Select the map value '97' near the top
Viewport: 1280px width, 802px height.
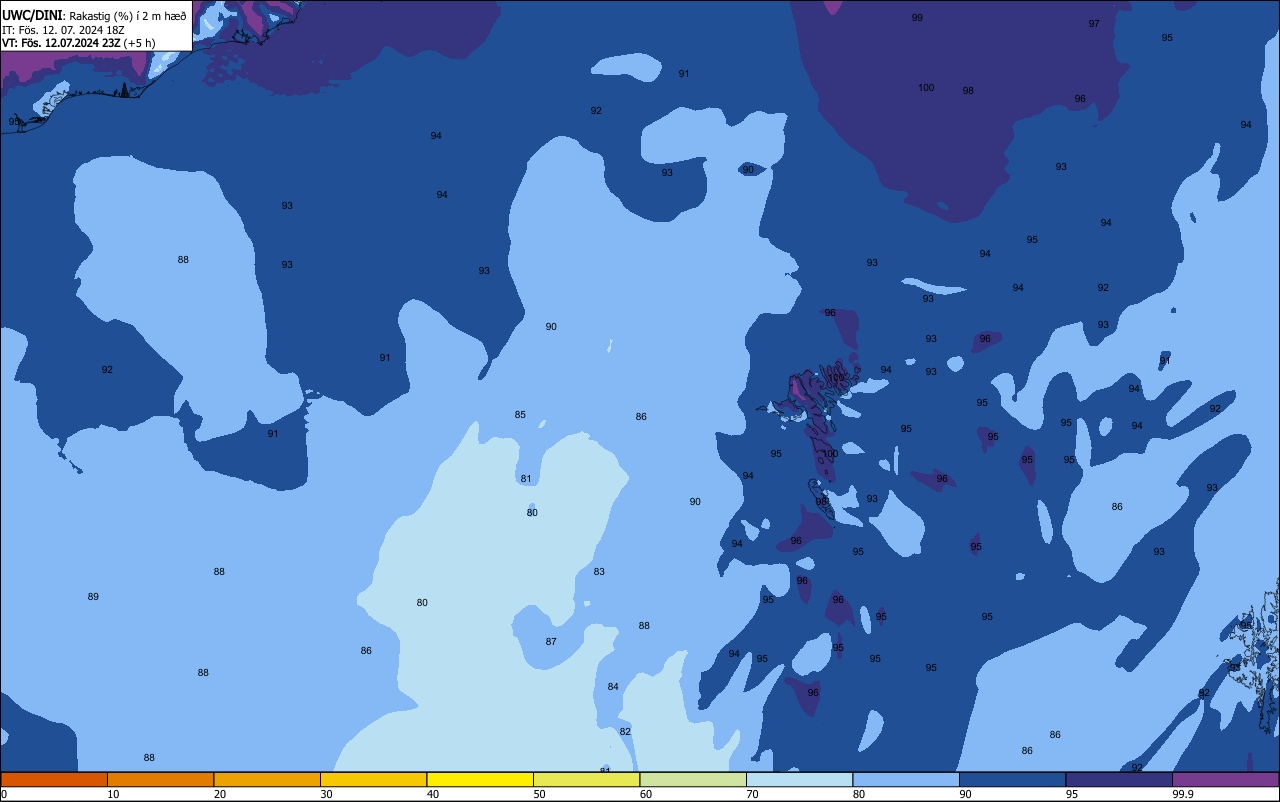pos(1094,23)
